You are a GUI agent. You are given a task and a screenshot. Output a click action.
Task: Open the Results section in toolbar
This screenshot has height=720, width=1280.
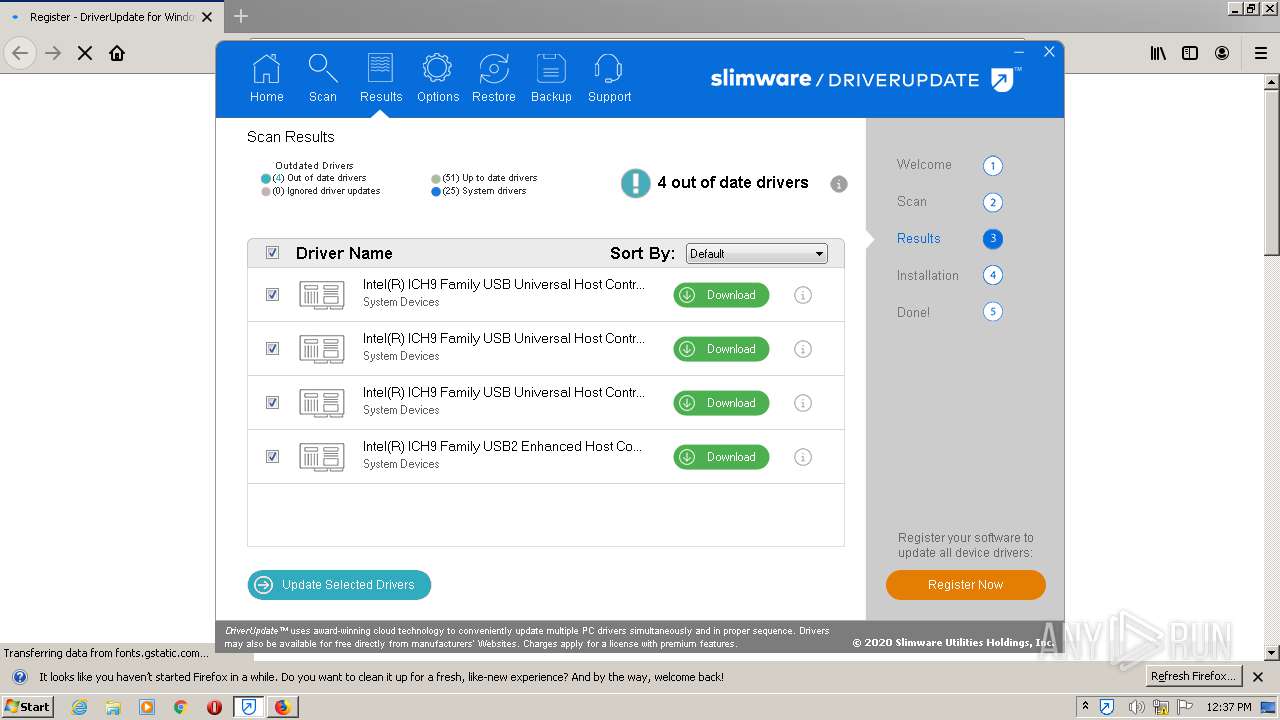coord(380,79)
